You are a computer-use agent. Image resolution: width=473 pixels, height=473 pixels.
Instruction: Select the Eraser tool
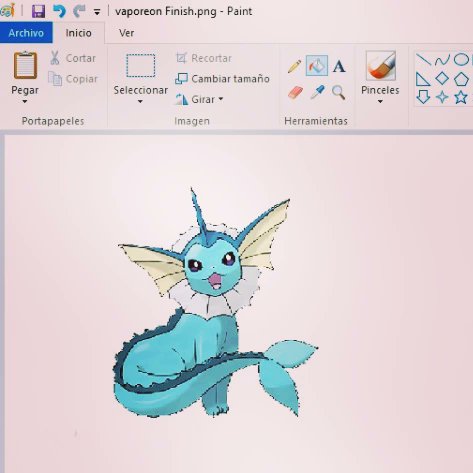tap(295, 92)
